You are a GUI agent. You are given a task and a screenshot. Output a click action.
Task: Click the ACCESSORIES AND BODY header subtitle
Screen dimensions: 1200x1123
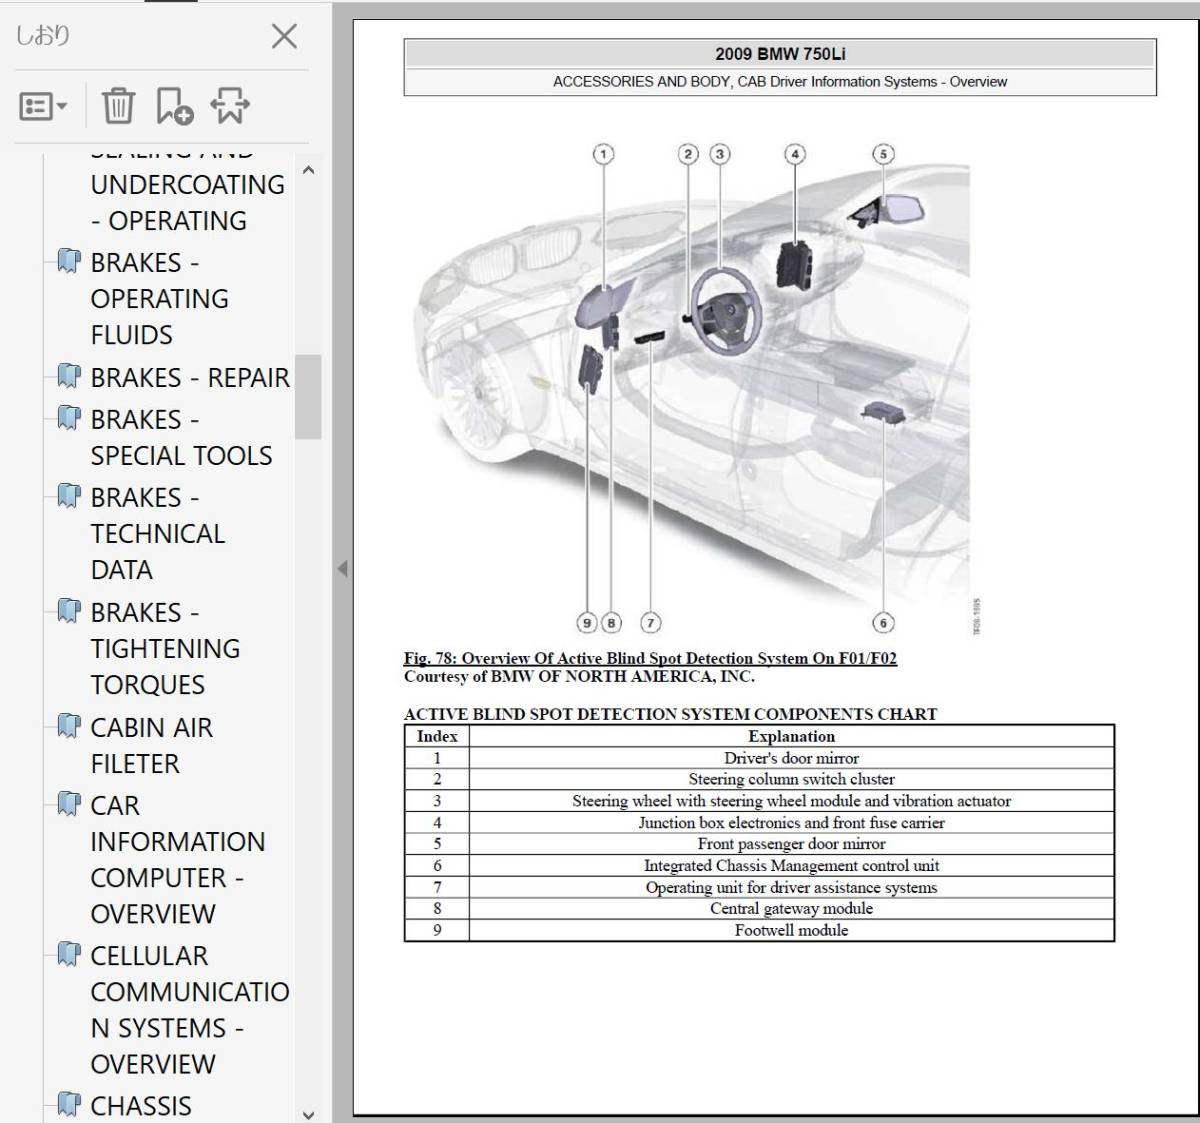click(x=780, y=82)
